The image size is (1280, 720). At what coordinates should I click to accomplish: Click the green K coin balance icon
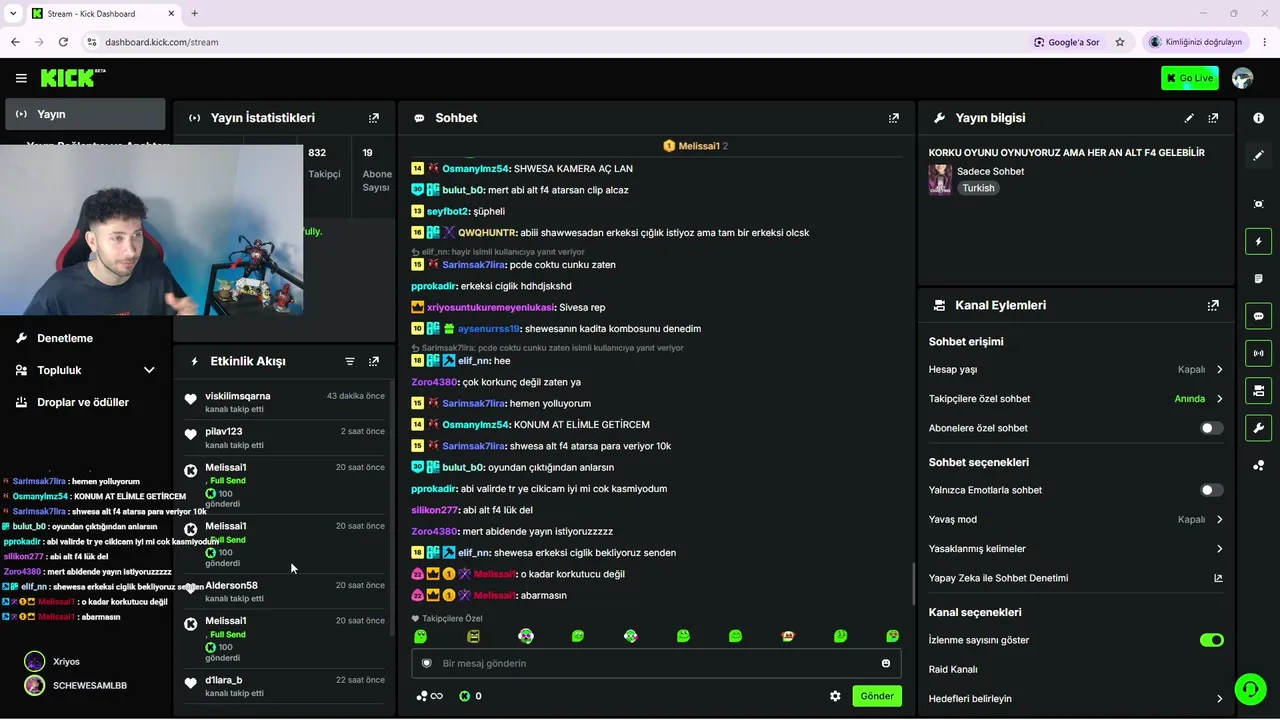(x=464, y=696)
